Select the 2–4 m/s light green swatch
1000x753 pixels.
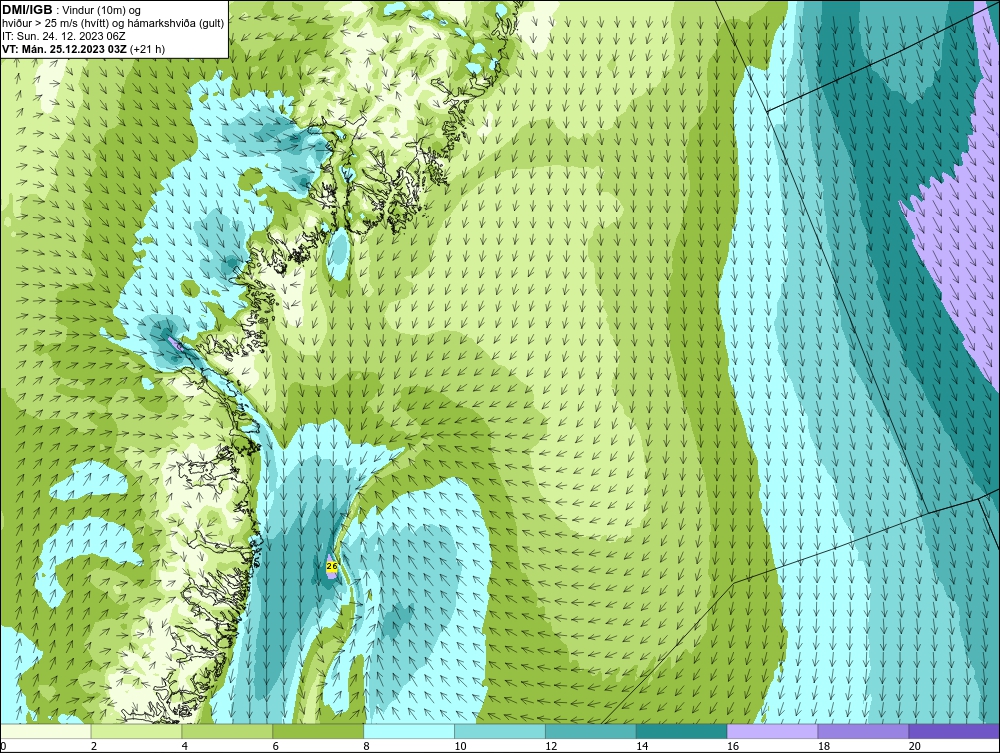[136, 731]
